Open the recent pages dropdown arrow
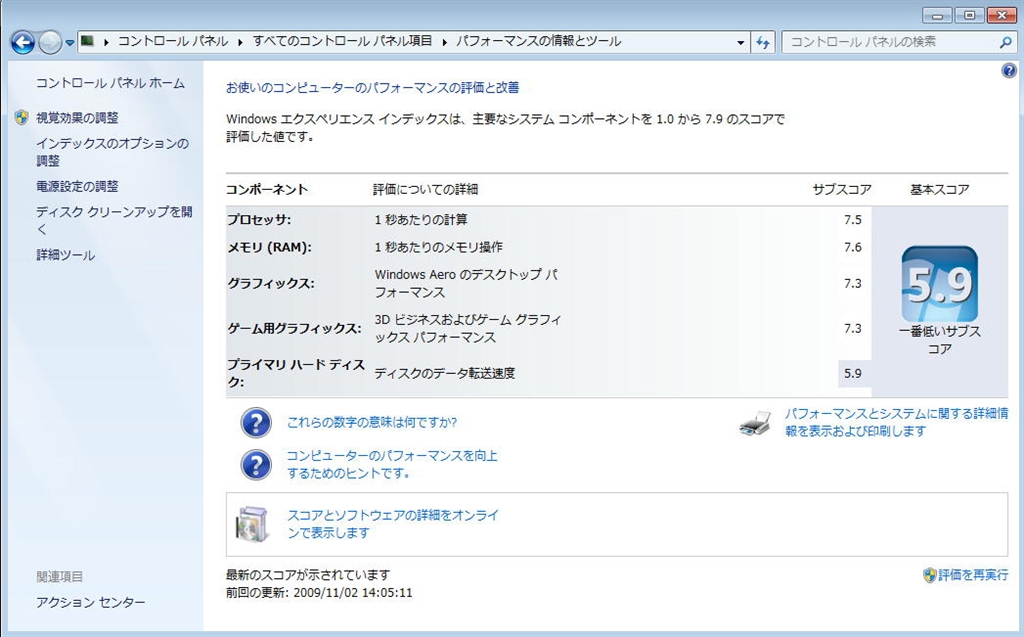The image size is (1024, 637). 69,44
